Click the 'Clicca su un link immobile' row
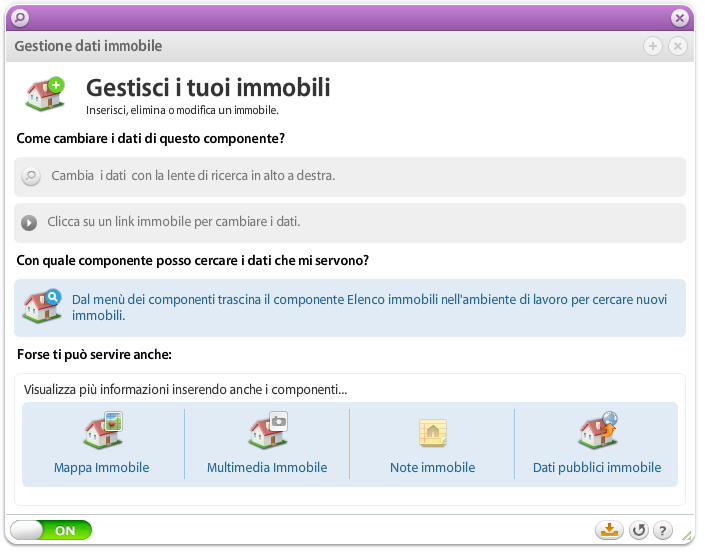Image resolution: width=705 pixels, height=554 pixels. coord(350,223)
